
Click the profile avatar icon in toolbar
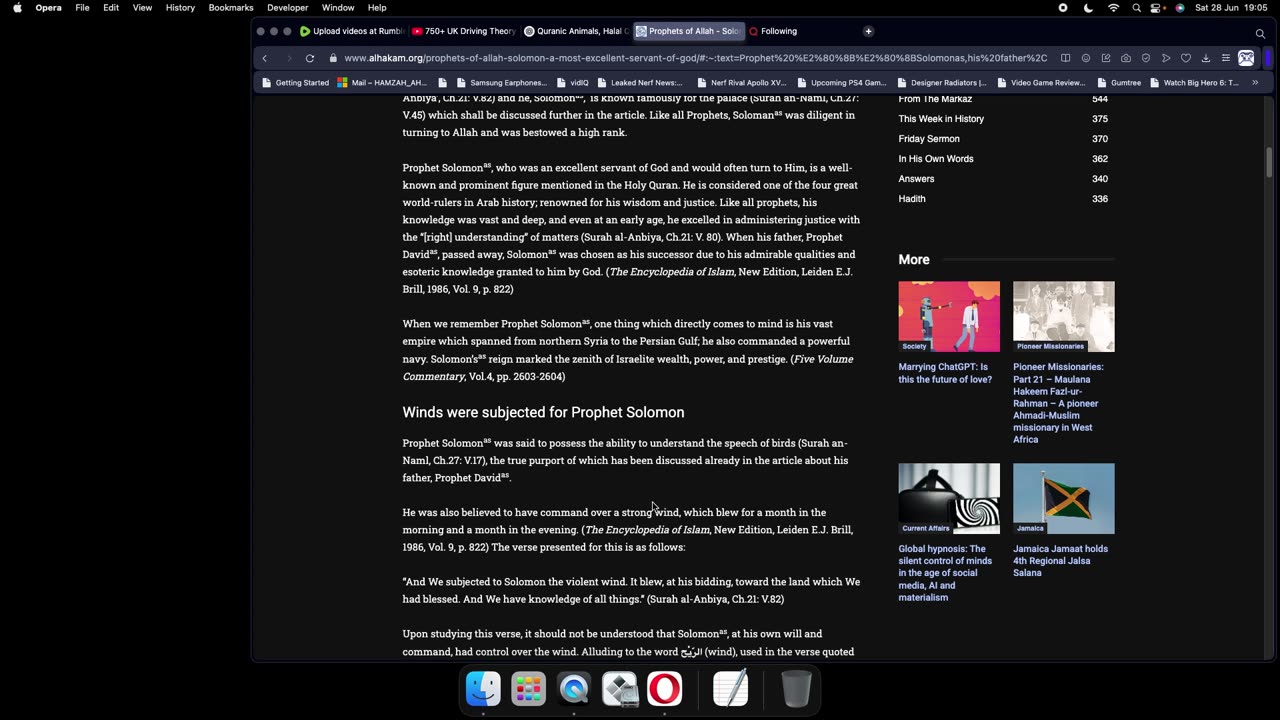(x=1246, y=58)
